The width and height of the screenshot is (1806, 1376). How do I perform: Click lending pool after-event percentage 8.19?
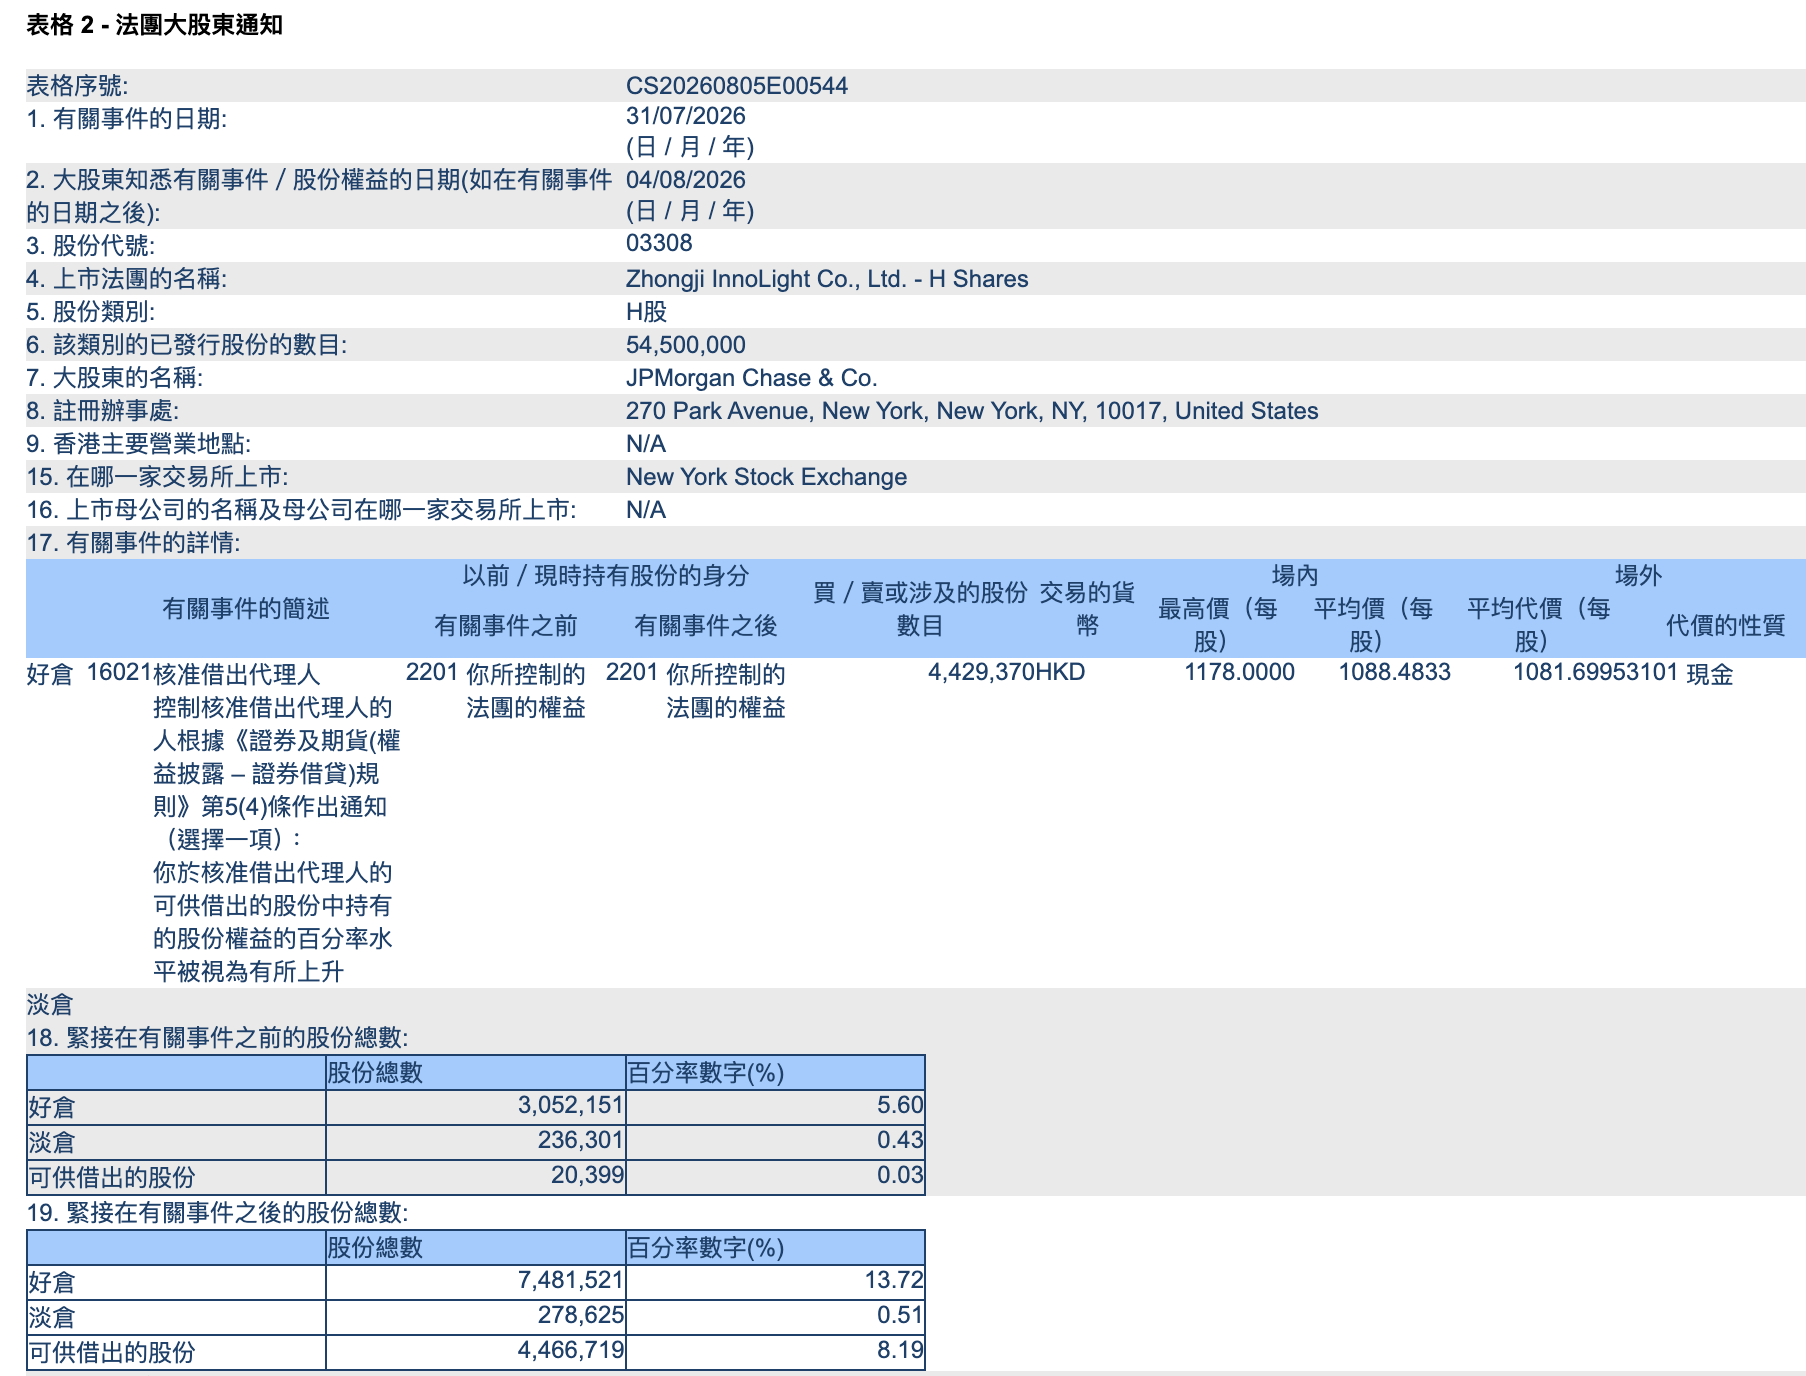coord(900,1350)
